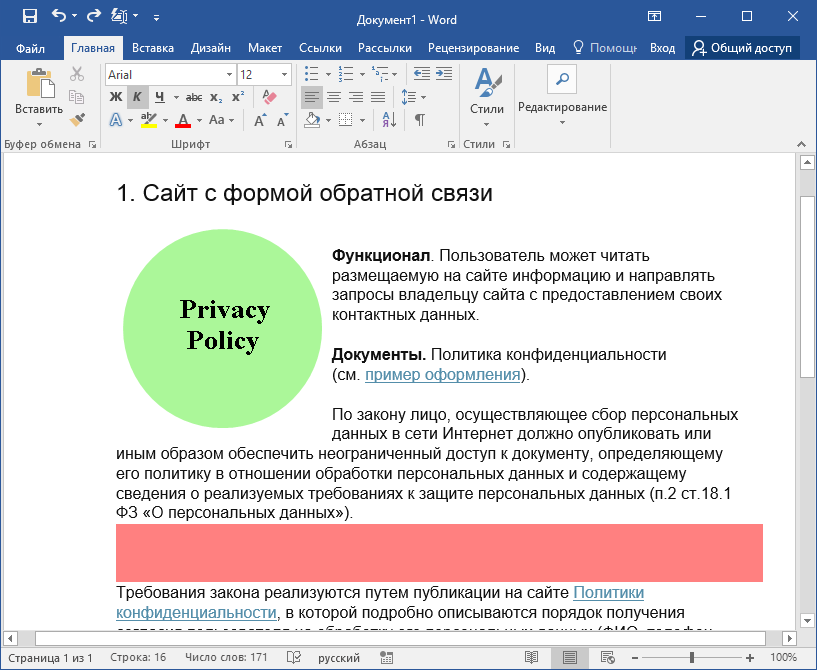Viewport: 817px width, 670px height.
Task: Create a multilevel list
Action: click(380, 74)
